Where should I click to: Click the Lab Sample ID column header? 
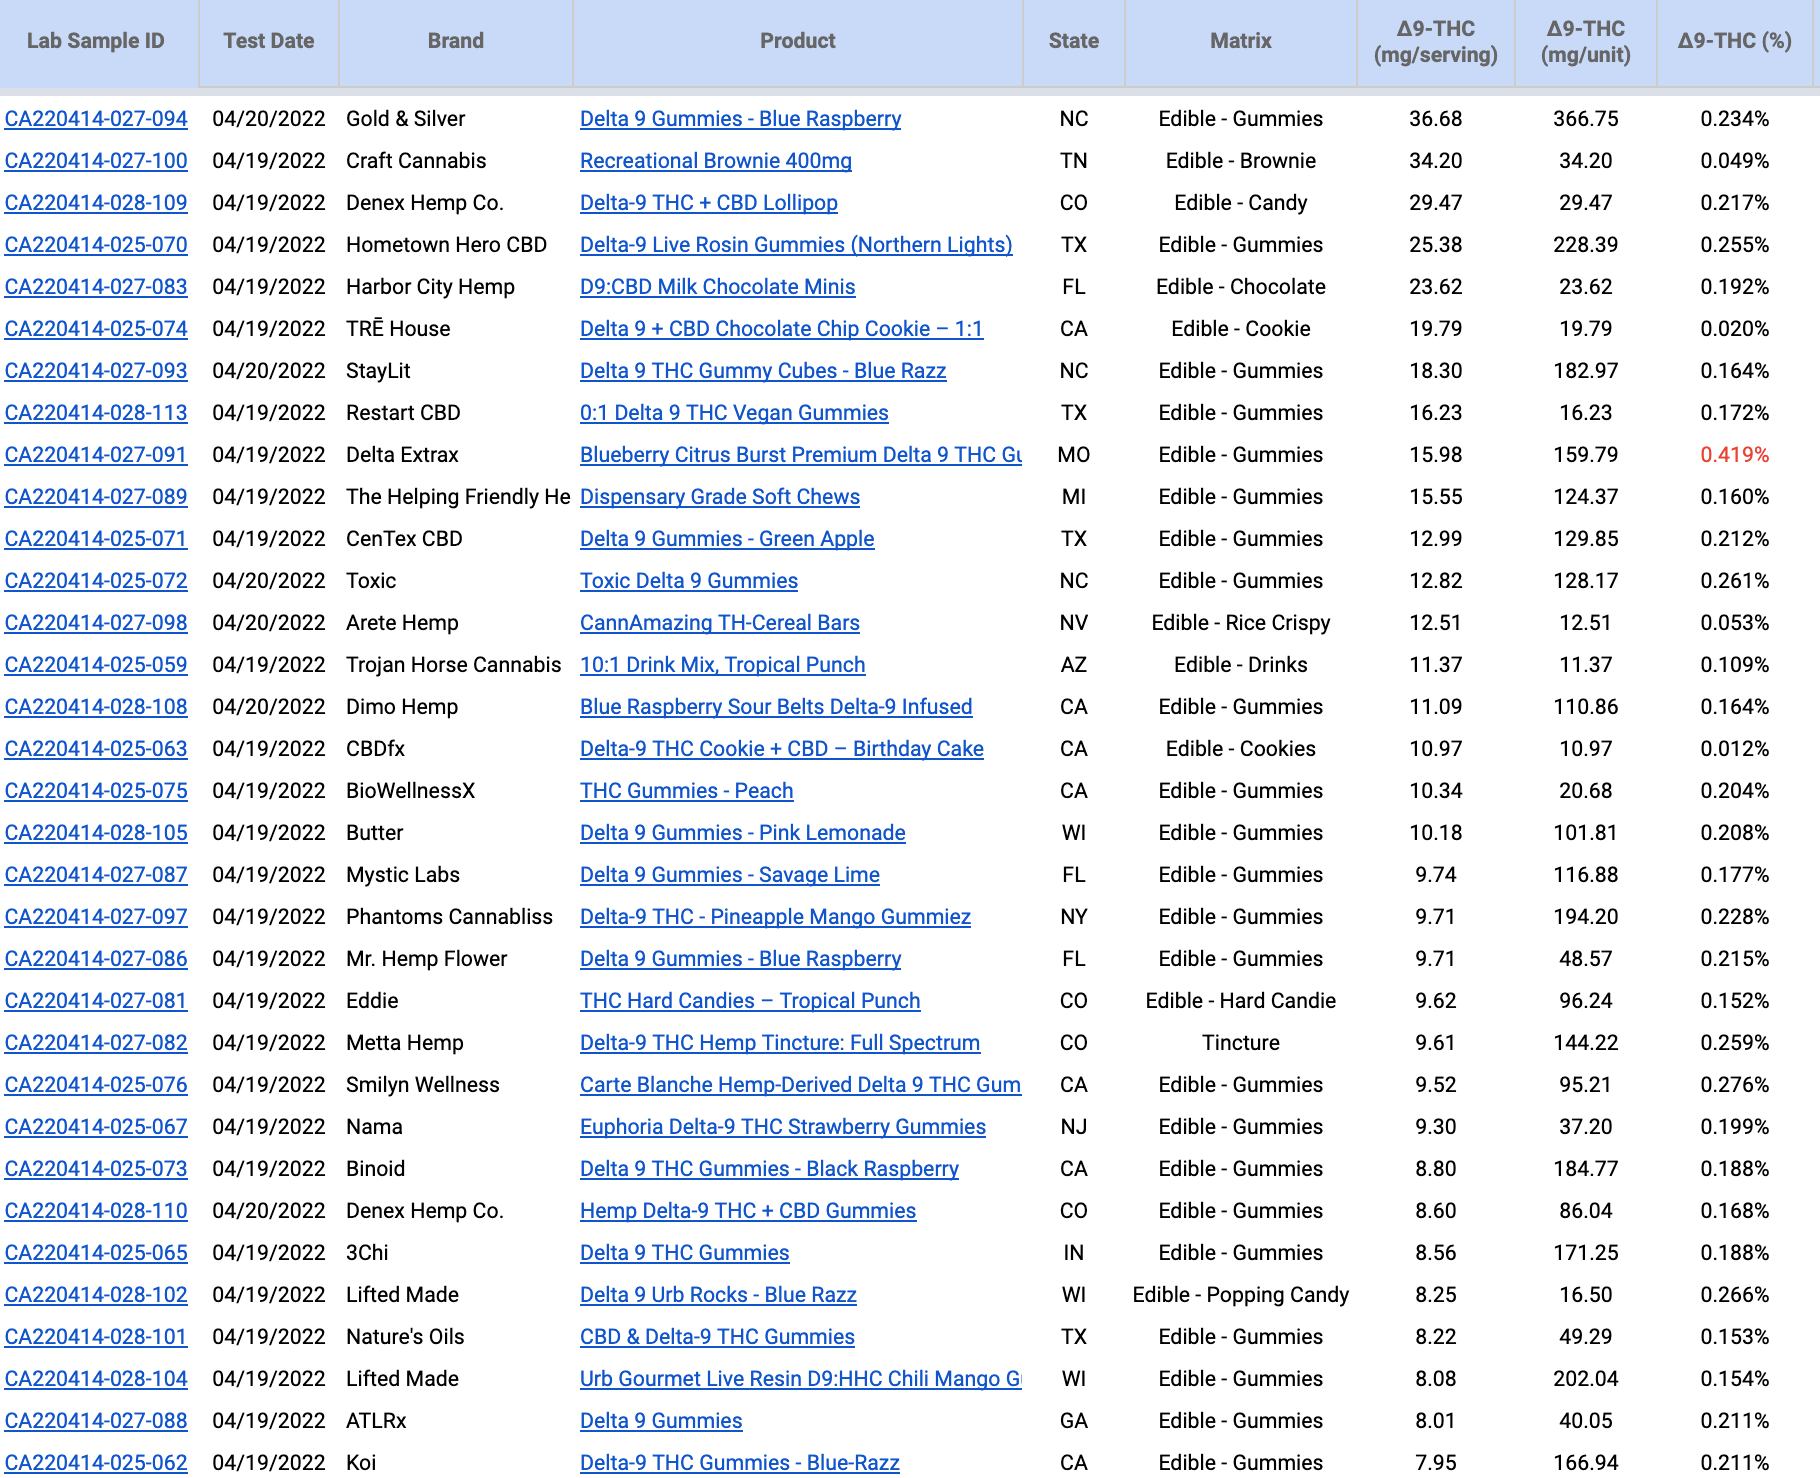[96, 41]
